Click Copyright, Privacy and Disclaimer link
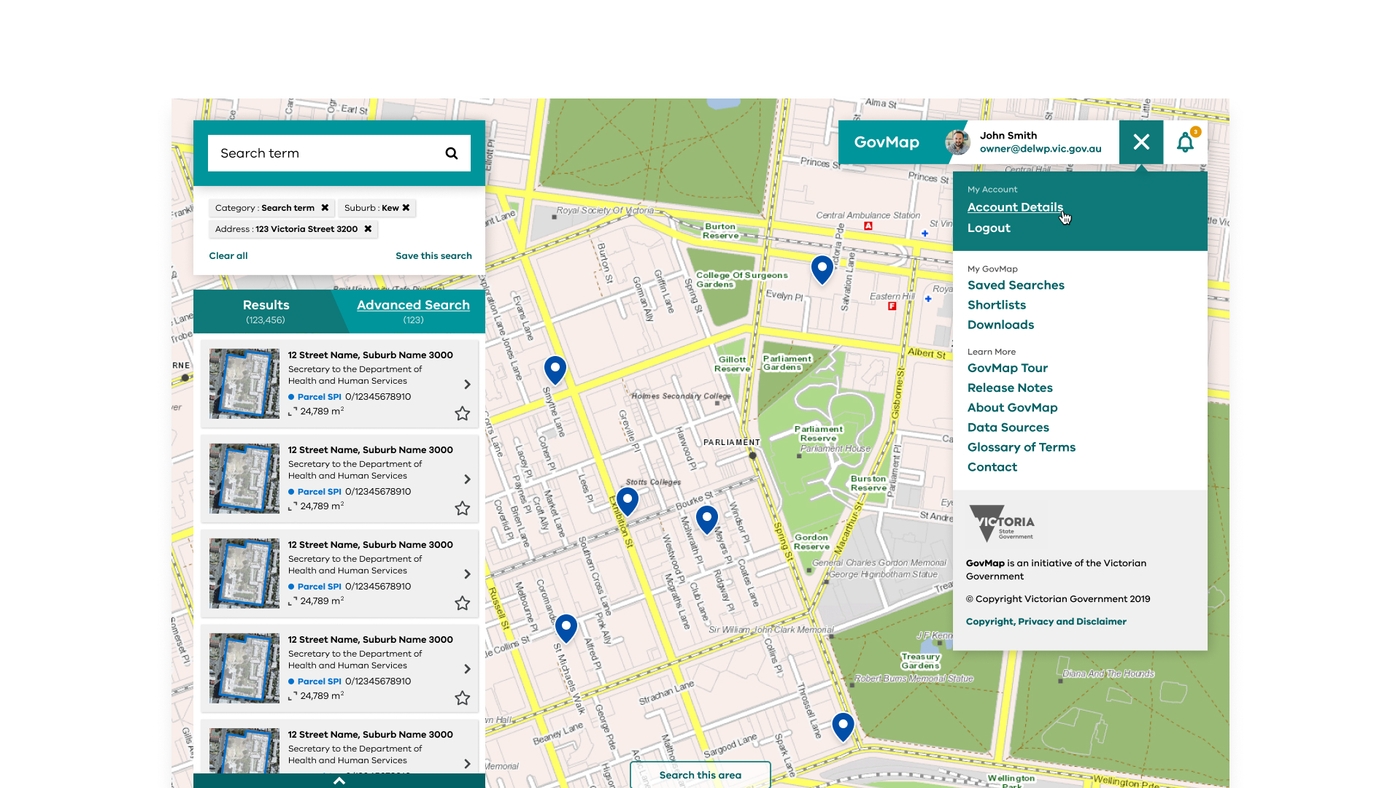This screenshot has height=788, width=1400. tap(1046, 622)
